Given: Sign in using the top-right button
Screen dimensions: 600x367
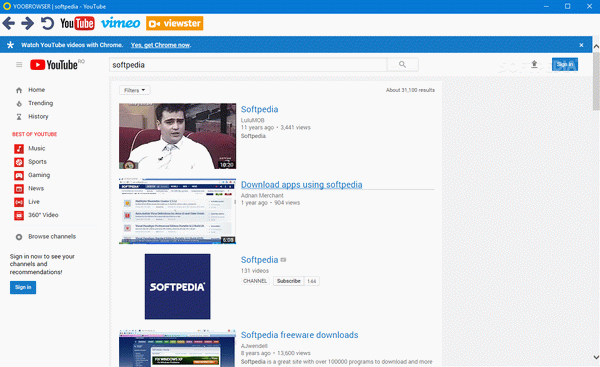Looking at the screenshot, I should point(565,64).
